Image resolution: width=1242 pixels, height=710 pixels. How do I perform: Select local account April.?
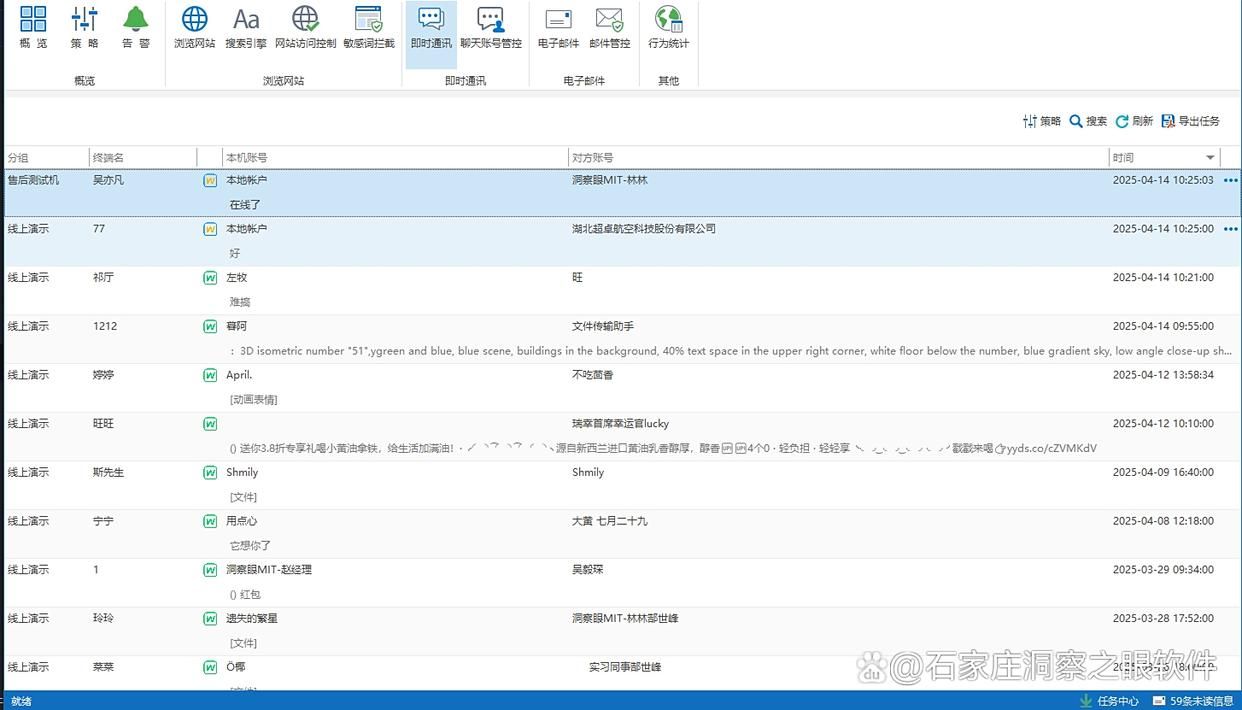(239, 375)
